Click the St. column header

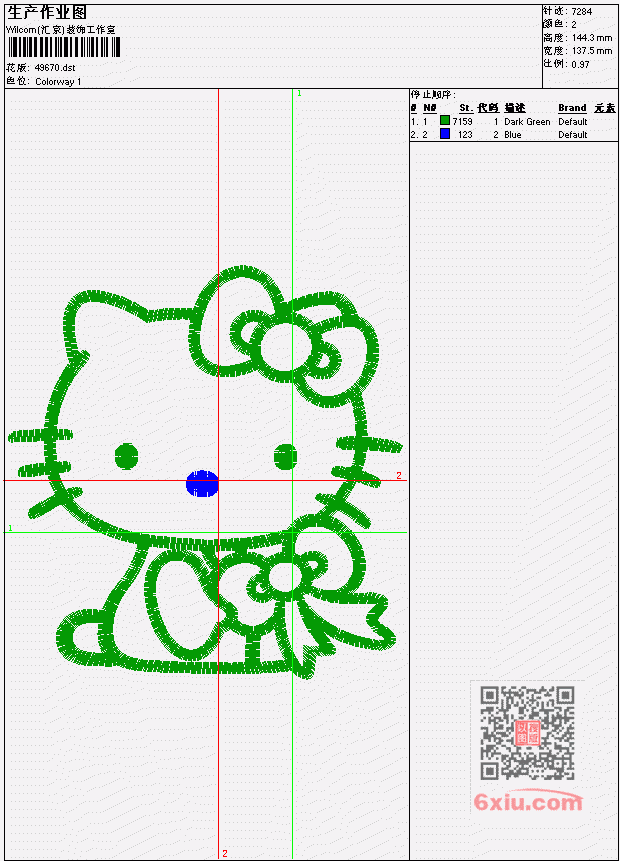click(466, 108)
